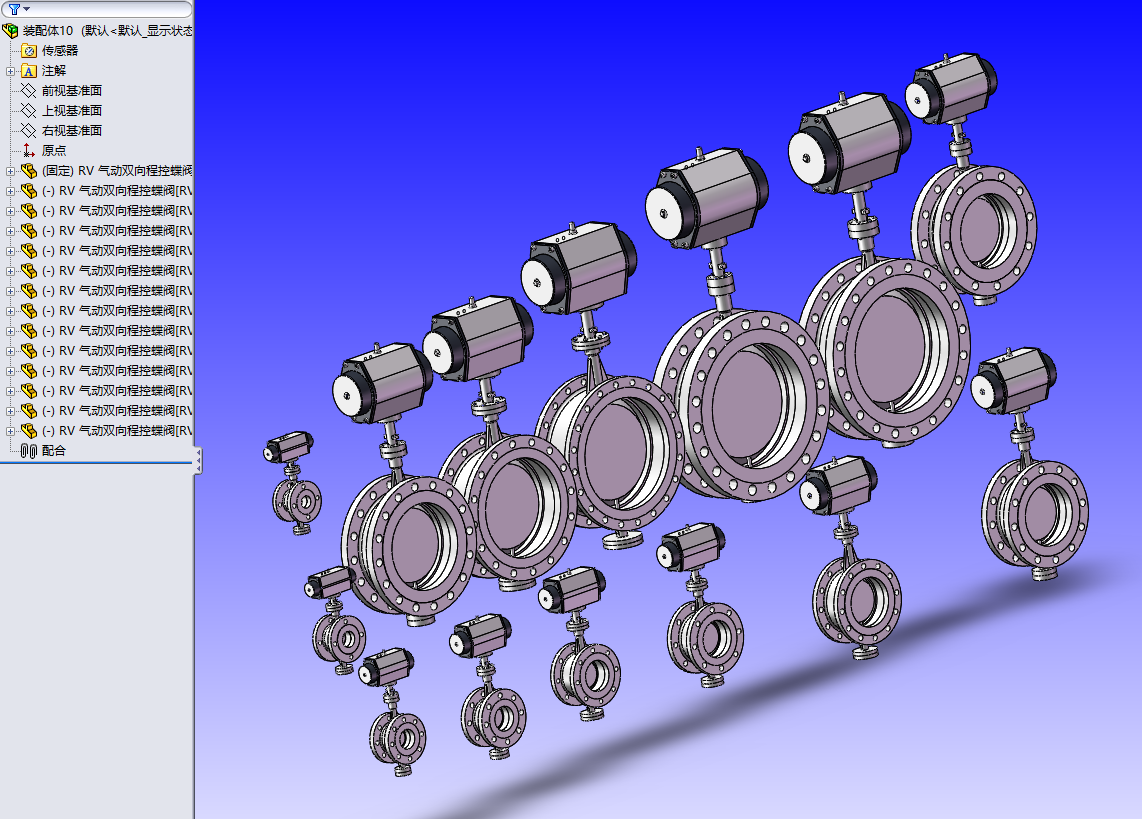Click the part icon of the (-) RV row above 配合
This screenshot has width=1142, height=819.
pyautogui.click(x=29, y=431)
